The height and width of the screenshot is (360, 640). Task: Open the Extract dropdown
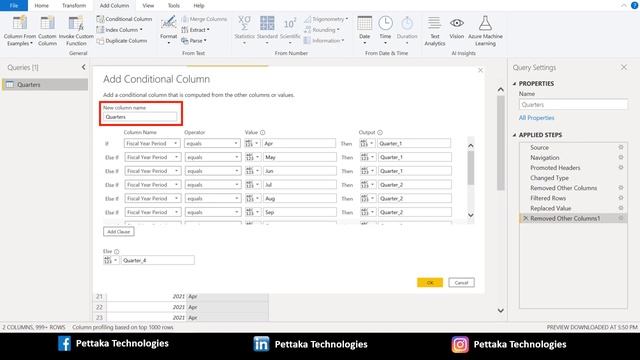tap(195, 30)
